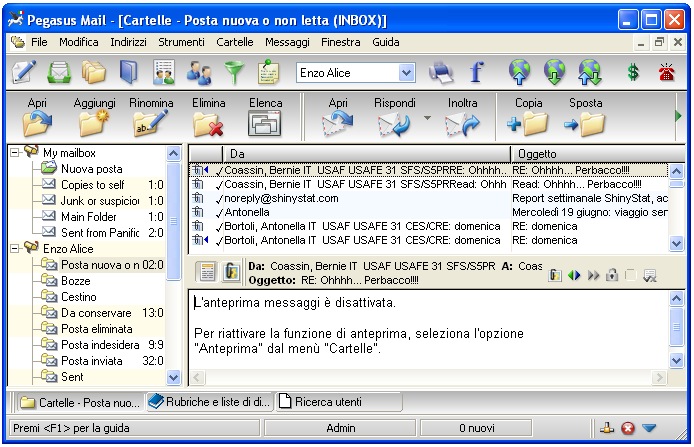Compose a new message with pencil icon
Viewport: 694px width, 447px height.
point(24,72)
